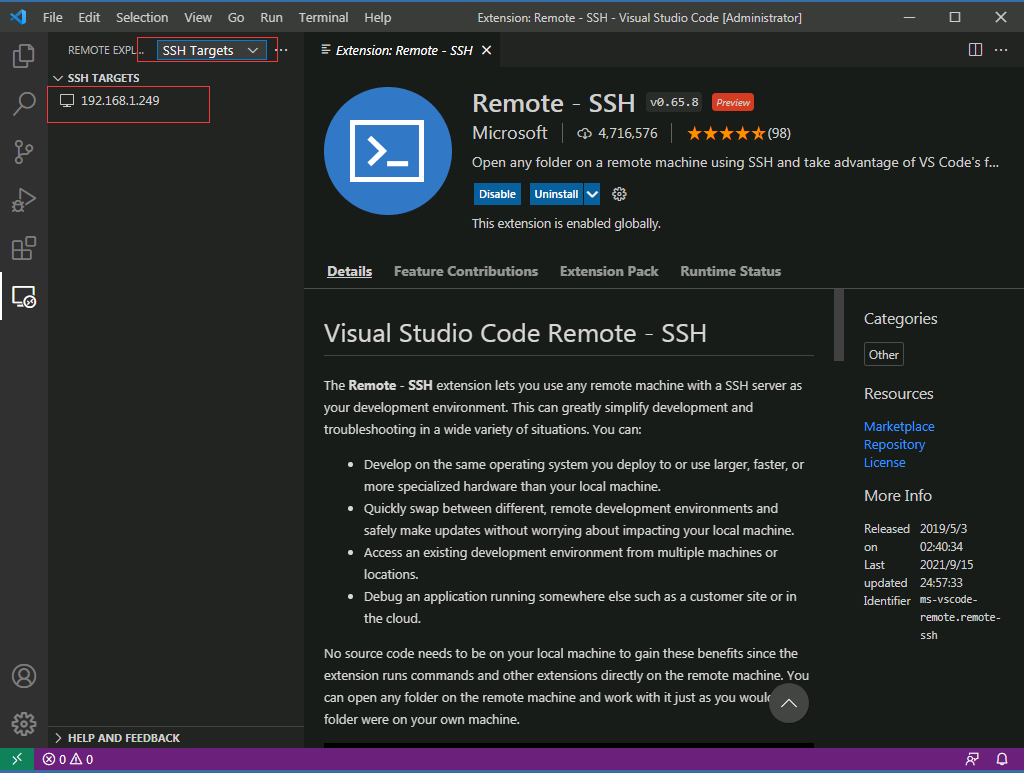
Task: Open notifications bell in status bar
Action: 1002,759
